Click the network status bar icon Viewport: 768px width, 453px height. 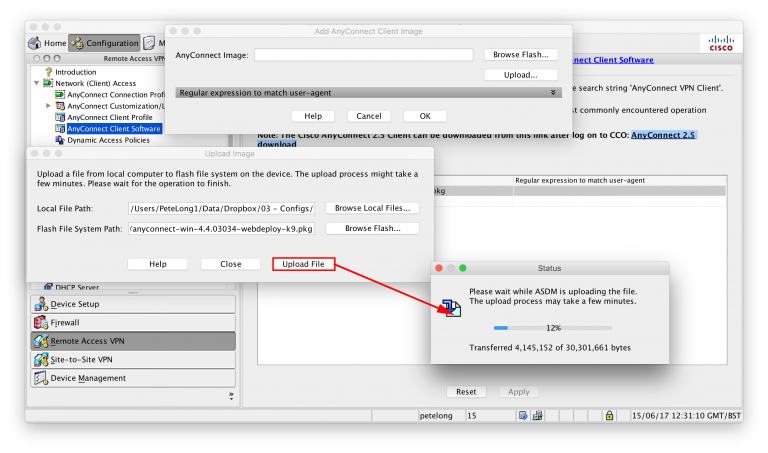pos(537,416)
